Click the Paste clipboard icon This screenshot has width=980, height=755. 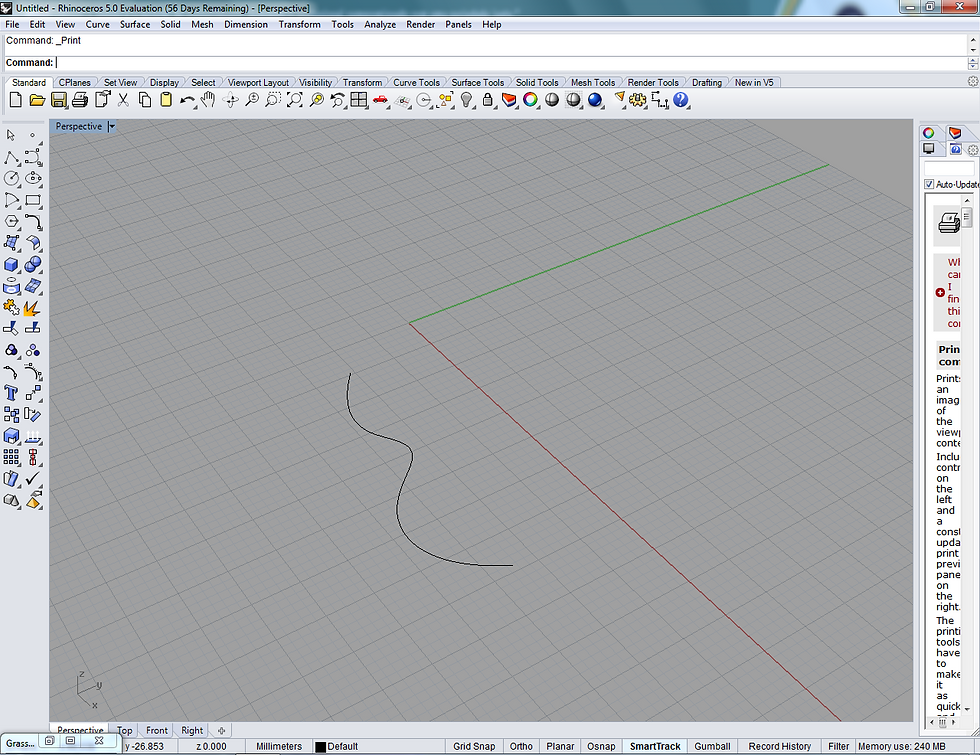click(166, 100)
